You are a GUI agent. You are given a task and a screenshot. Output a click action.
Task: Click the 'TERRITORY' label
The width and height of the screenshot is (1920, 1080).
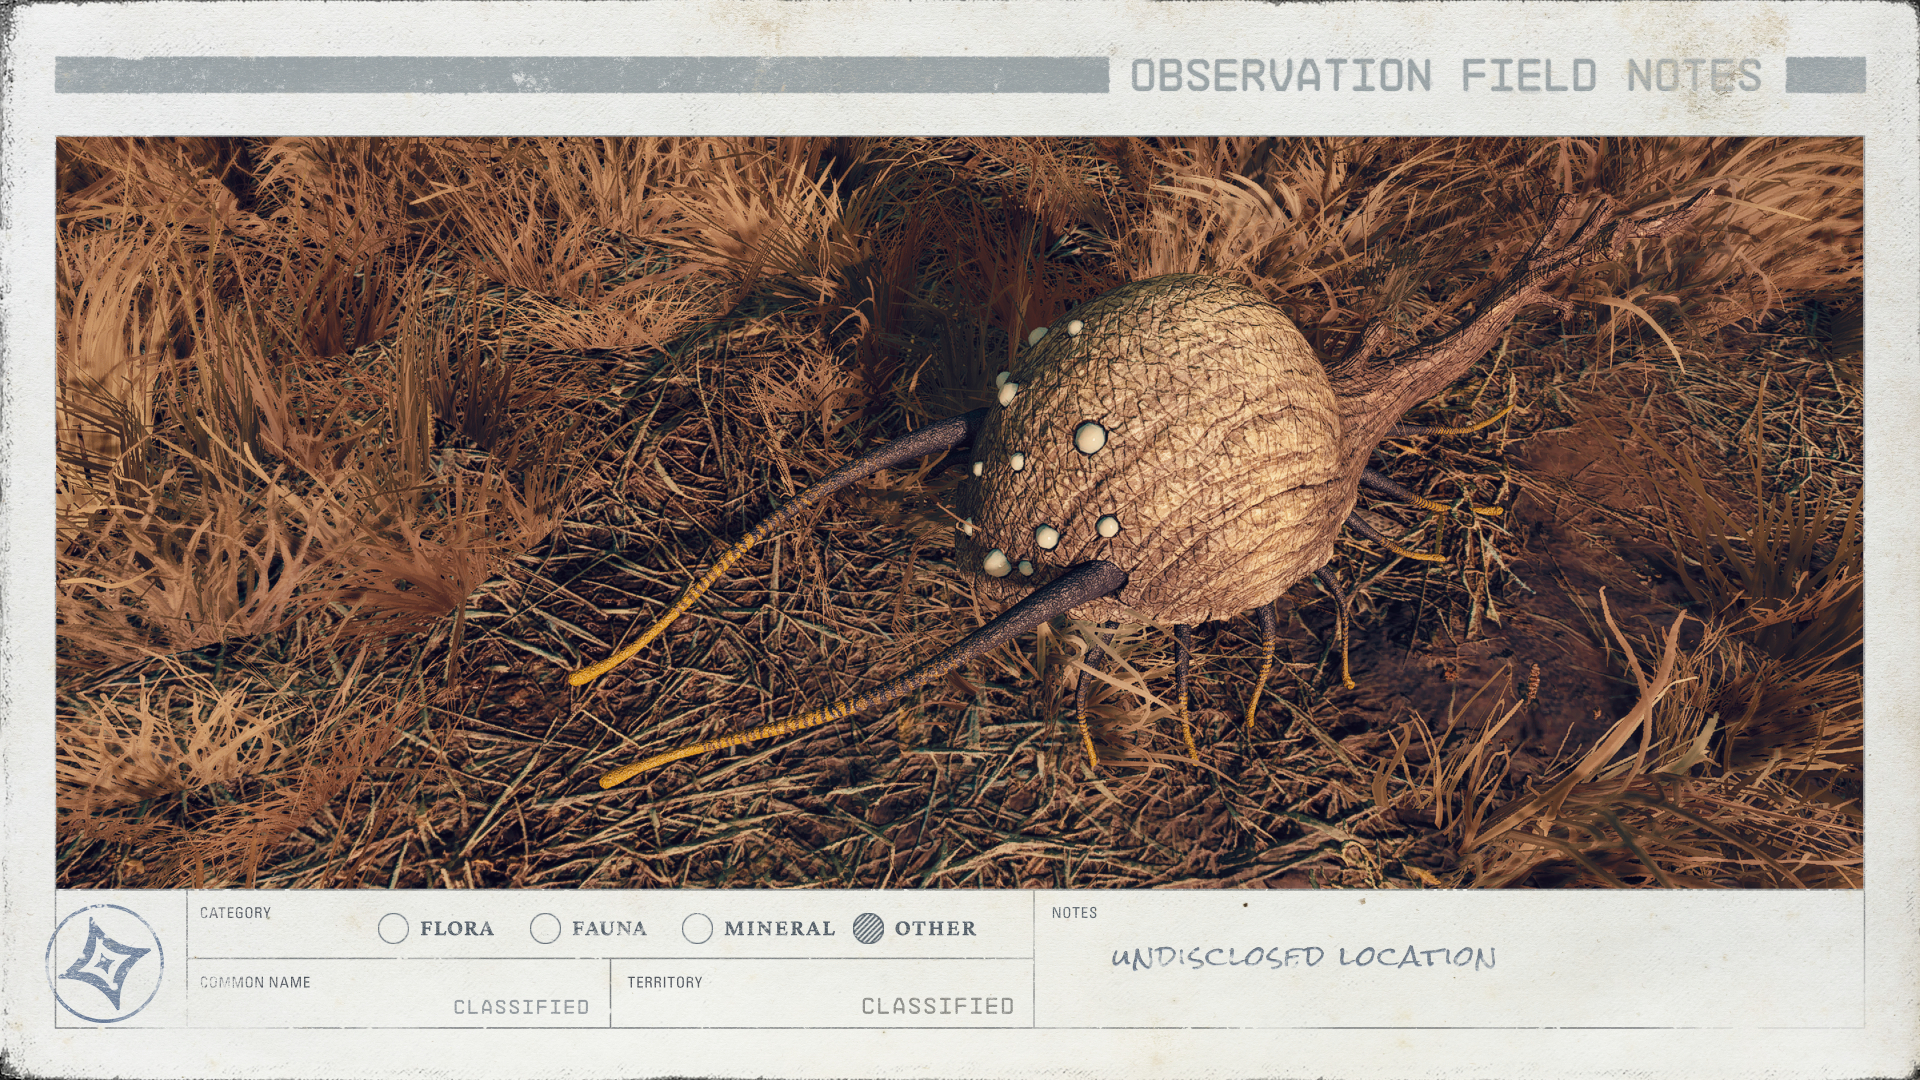click(x=665, y=982)
